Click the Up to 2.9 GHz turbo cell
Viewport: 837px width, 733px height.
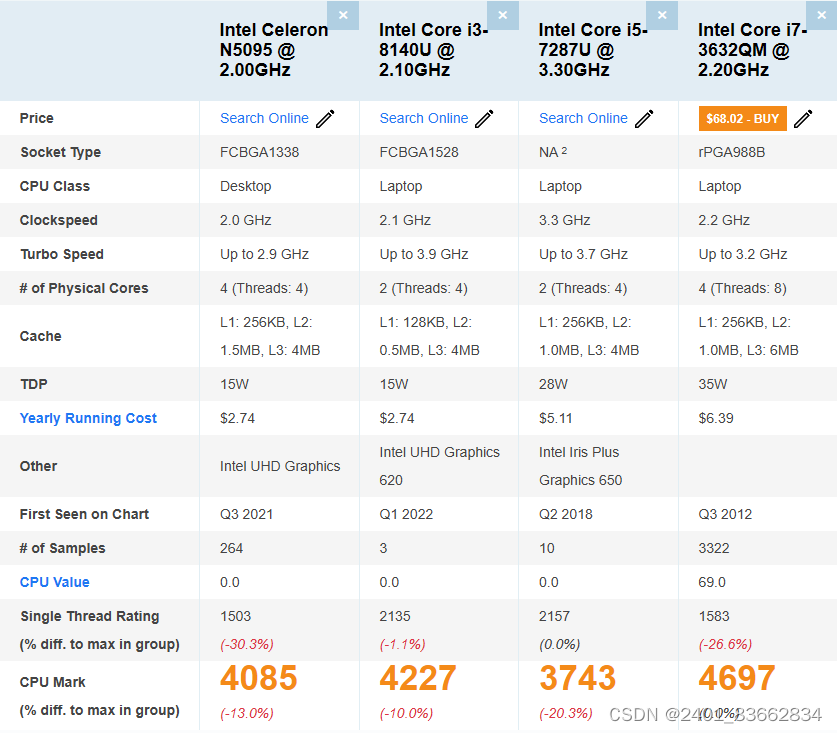coord(264,254)
